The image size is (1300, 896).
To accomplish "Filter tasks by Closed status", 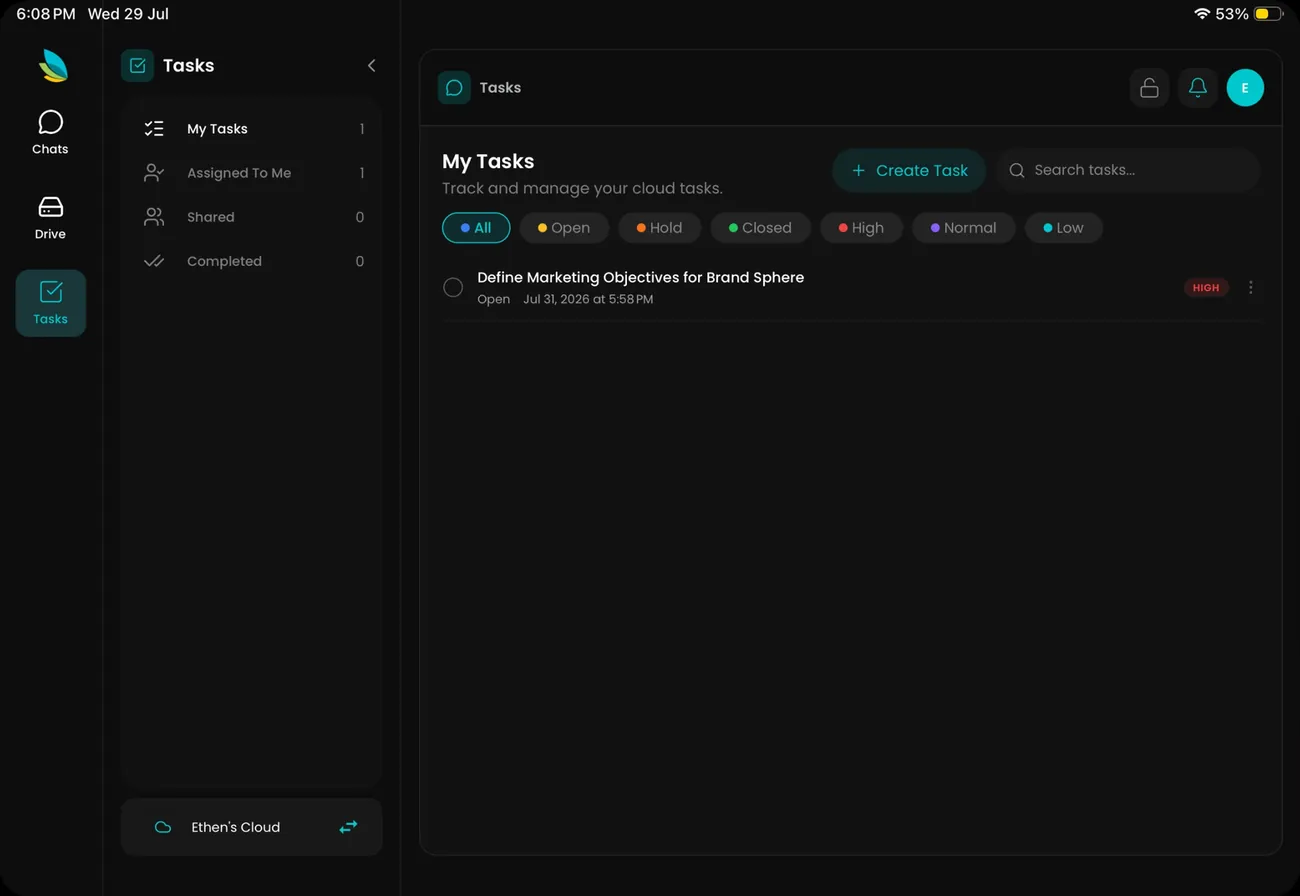I will pyautogui.click(x=760, y=228).
